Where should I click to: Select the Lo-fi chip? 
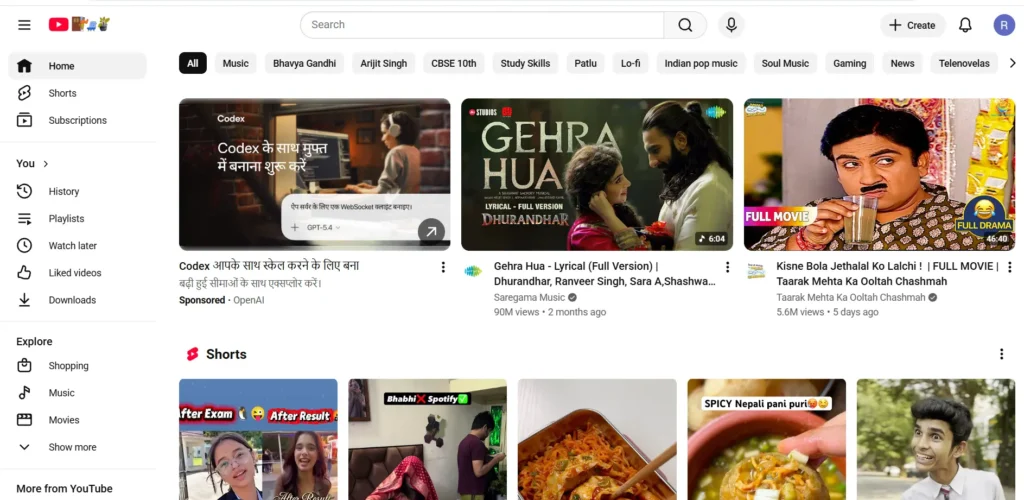pyautogui.click(x=631, y=63)
